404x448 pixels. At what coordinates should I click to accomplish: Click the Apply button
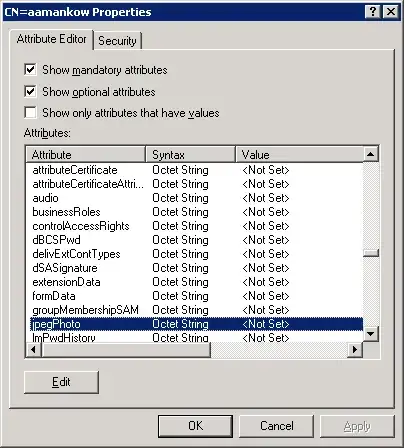(x=357, y=426)
